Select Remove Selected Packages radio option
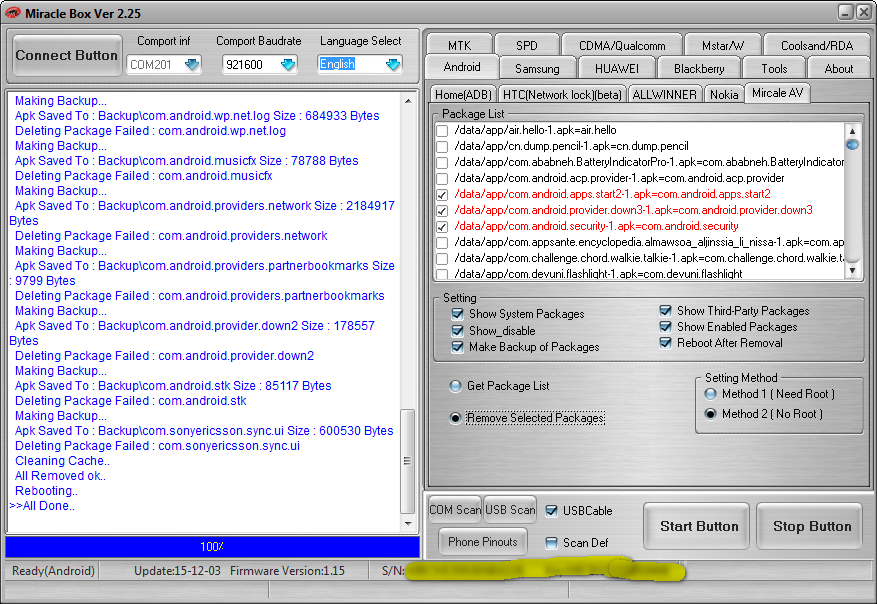 click(x=455, y=418)
